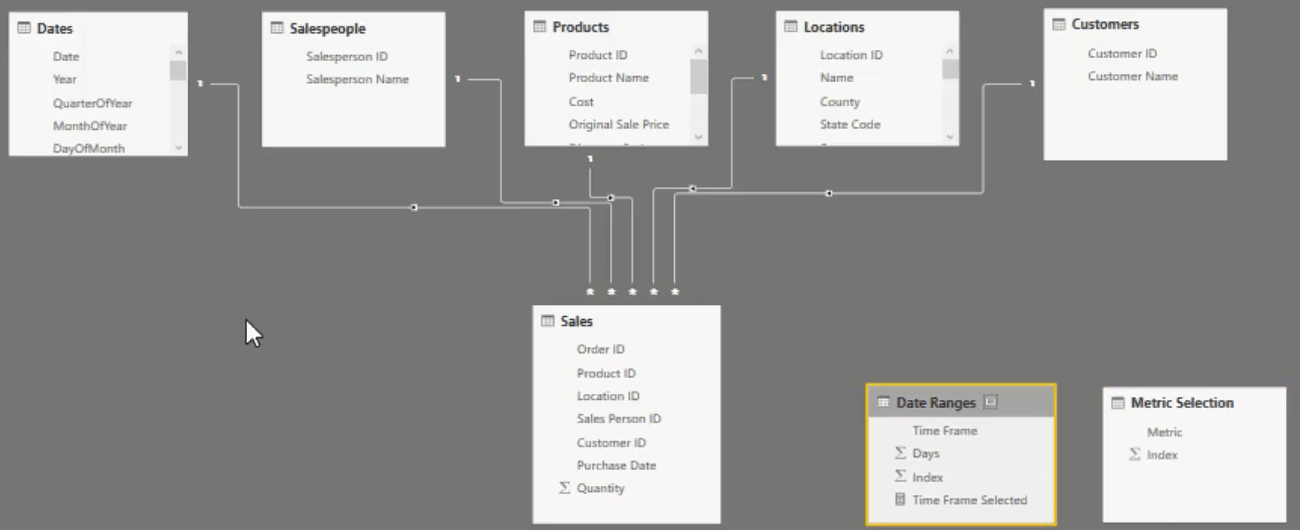Screen dimensions: 1300x530
Task: Click the Dates table icon
Action: (x=24, y=29)
